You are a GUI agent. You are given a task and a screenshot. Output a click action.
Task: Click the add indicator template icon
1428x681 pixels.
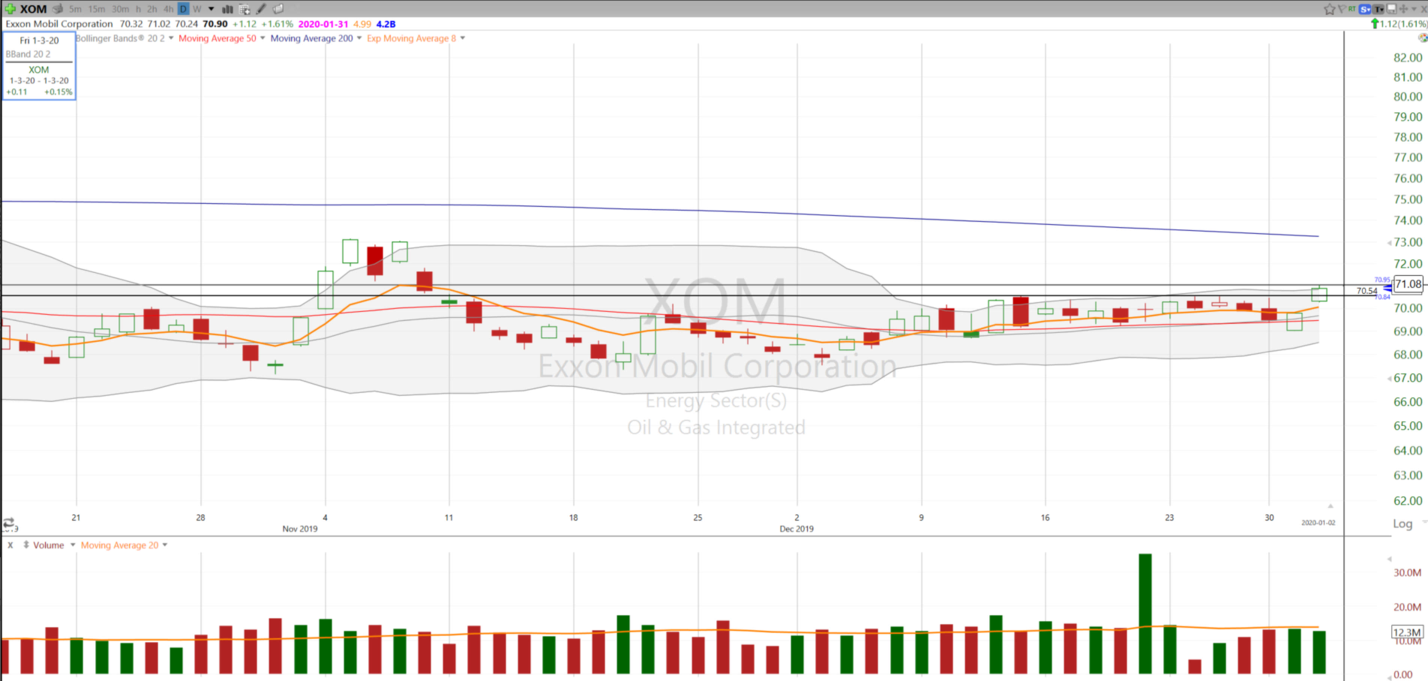(x=243, y=9)
